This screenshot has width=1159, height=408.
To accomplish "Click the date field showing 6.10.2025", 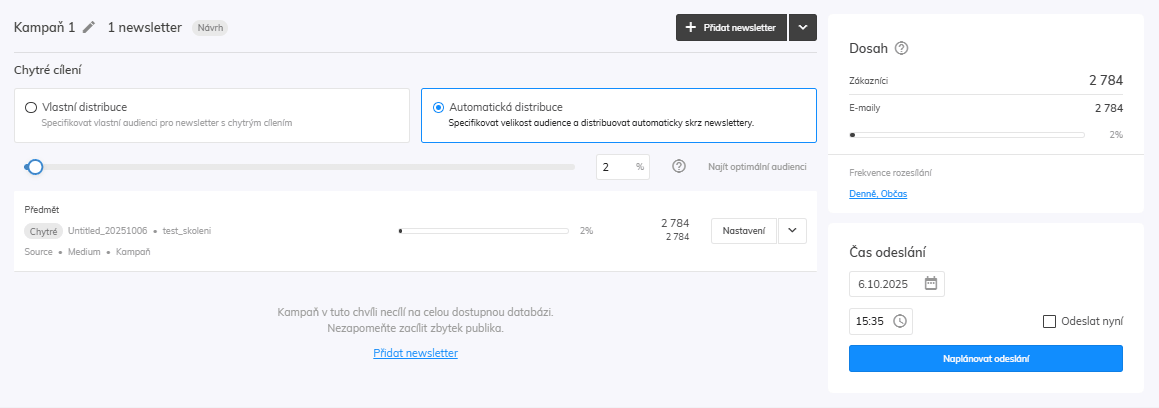I will (x=885, y=283).
